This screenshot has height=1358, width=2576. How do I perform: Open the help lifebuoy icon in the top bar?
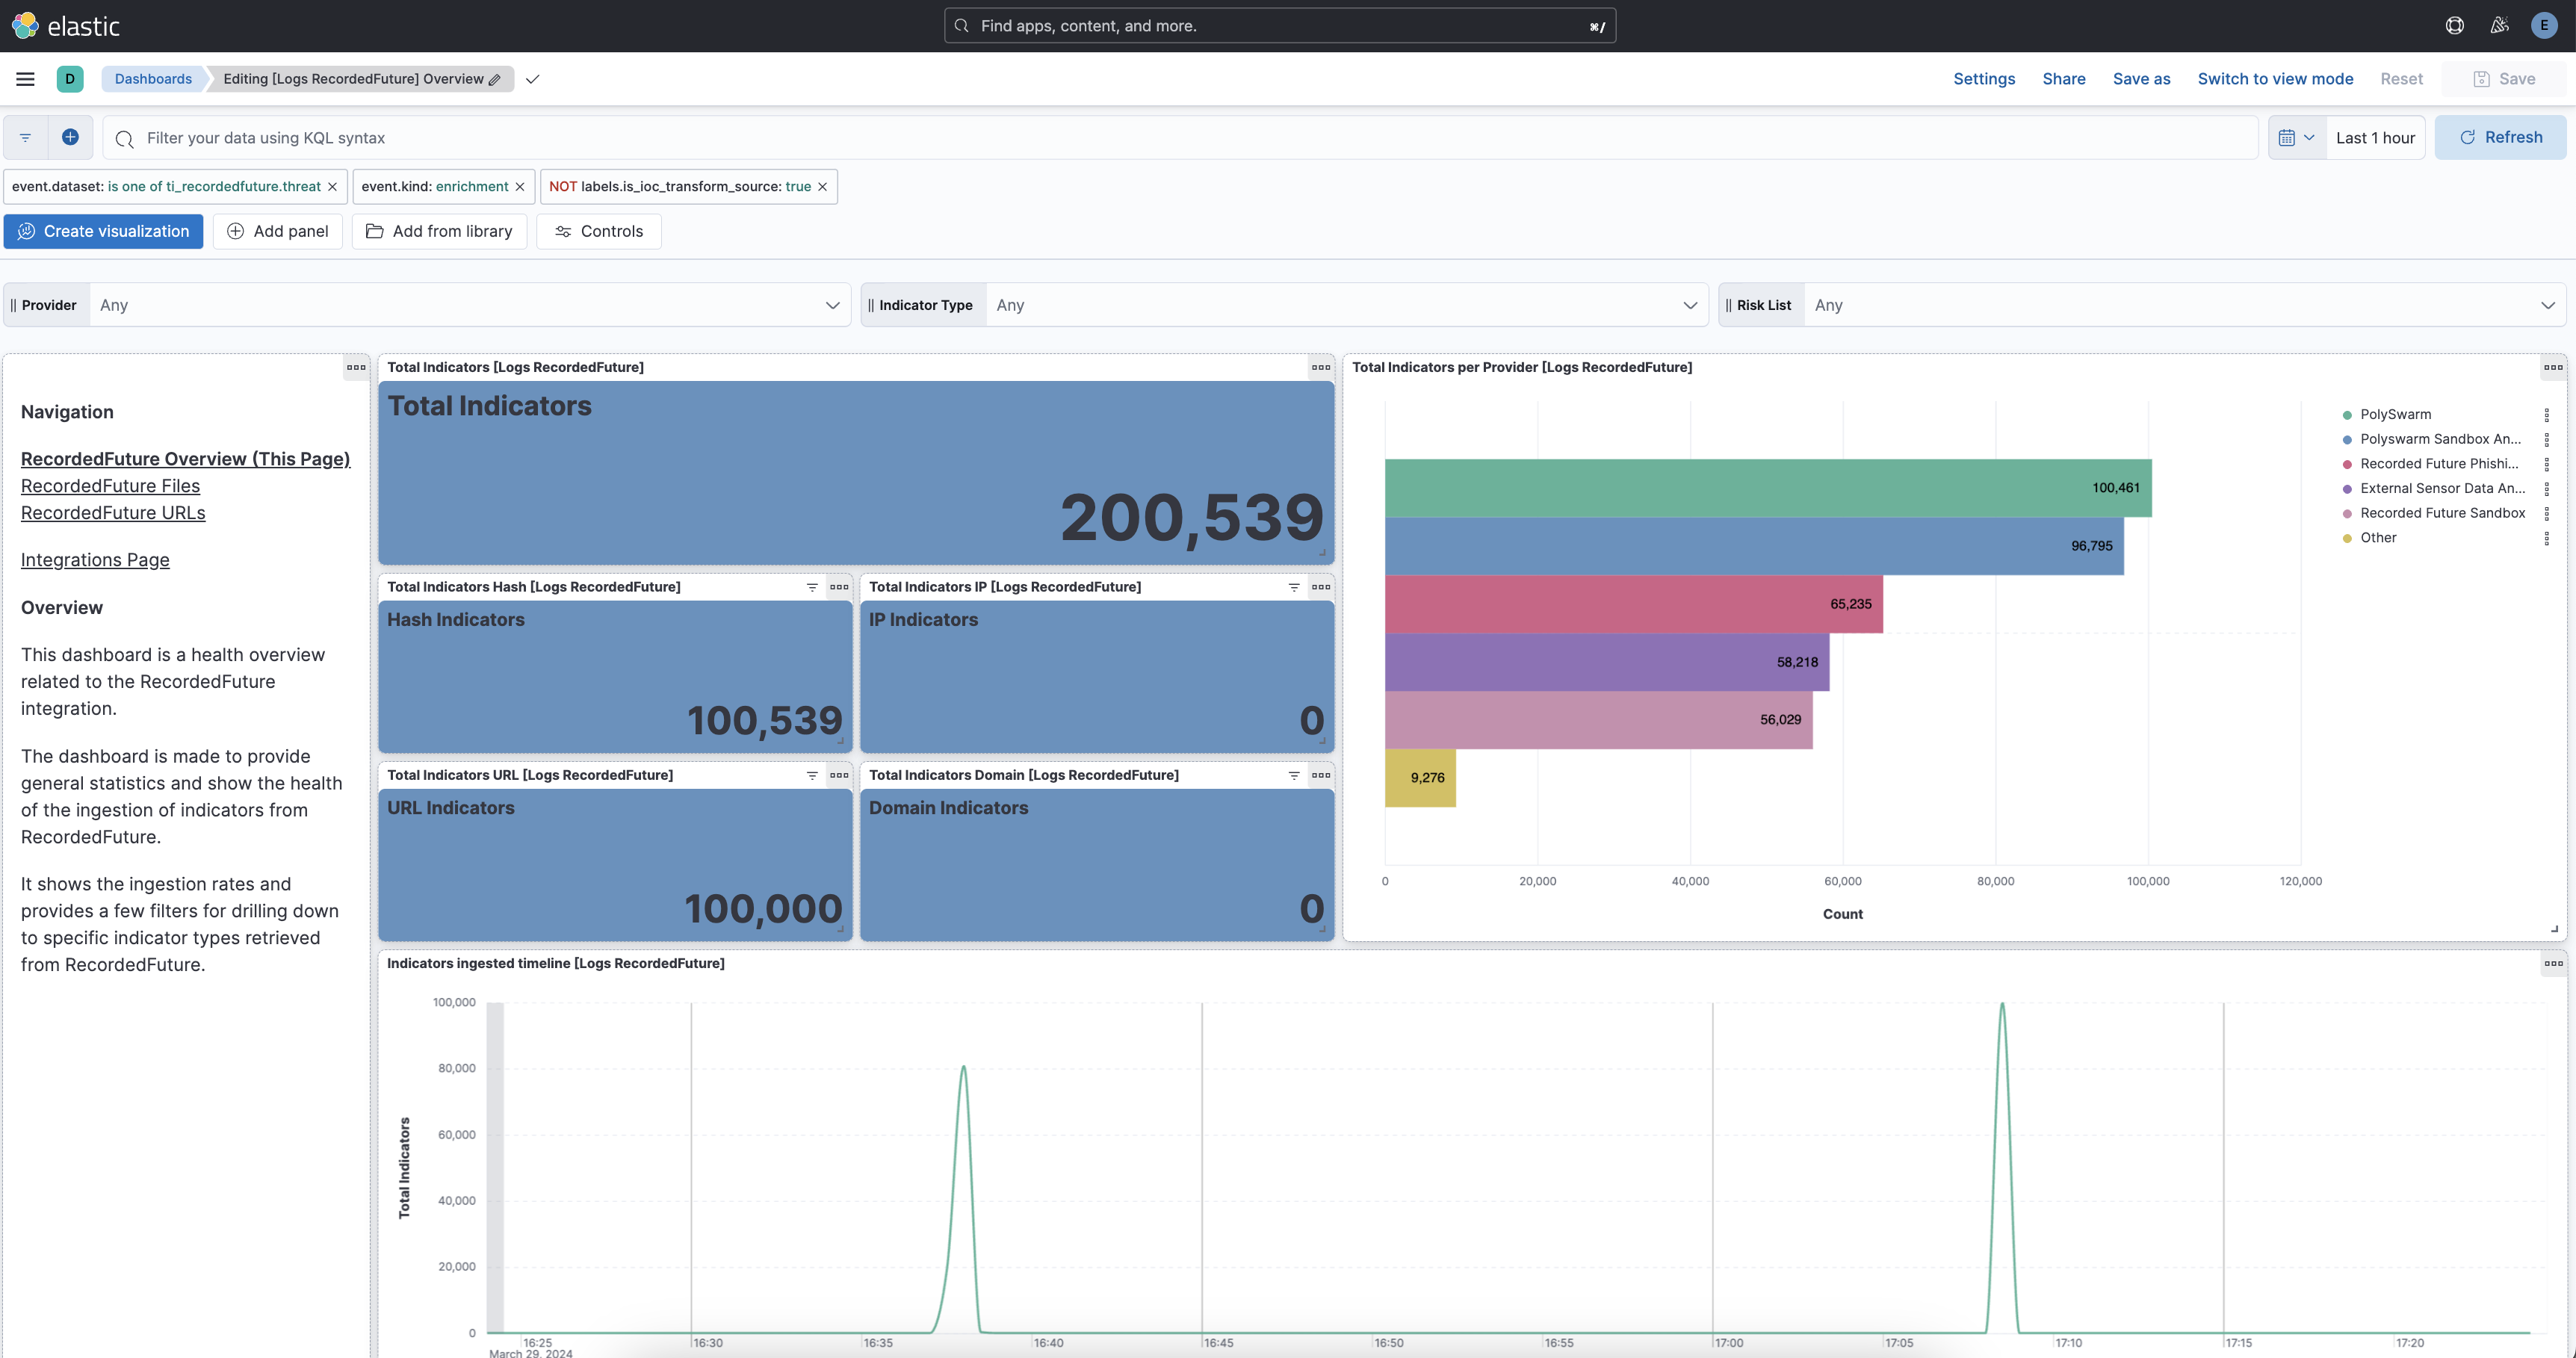[2454, 25]
